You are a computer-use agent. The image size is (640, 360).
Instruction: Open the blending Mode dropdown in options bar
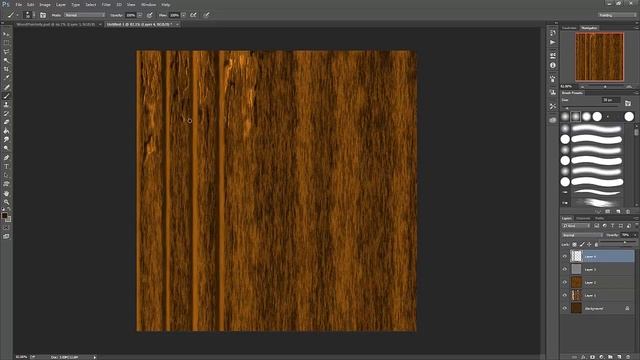(84, 15)
